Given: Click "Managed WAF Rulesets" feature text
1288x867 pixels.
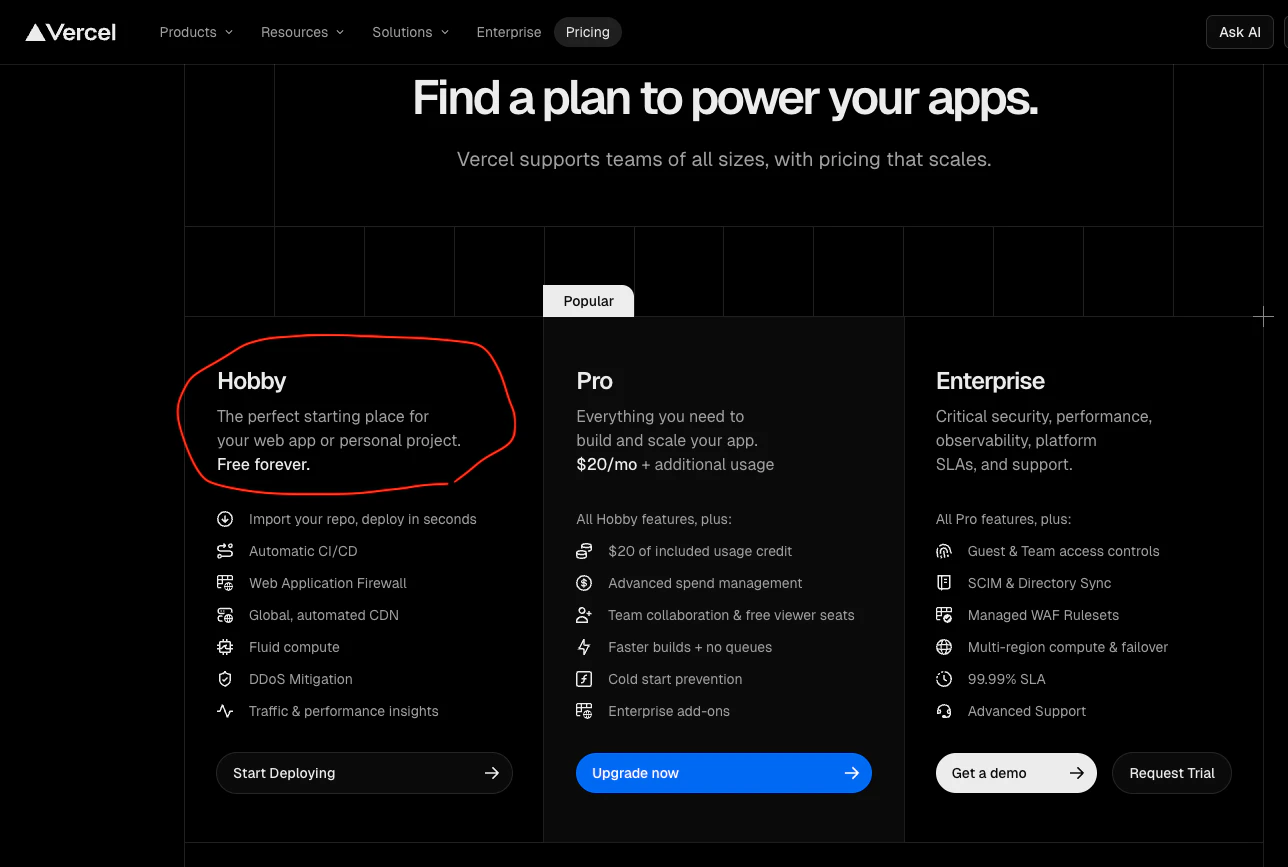Looking at the screenshot, I should (1043, 615).
